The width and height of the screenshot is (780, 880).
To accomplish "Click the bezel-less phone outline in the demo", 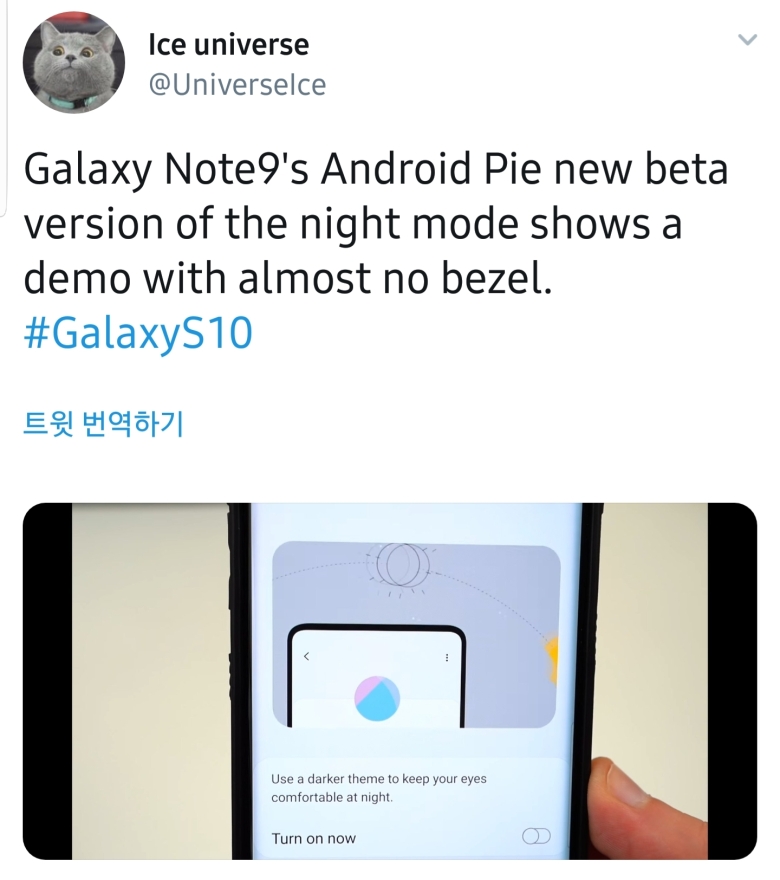I will click(x=377, y=676).
